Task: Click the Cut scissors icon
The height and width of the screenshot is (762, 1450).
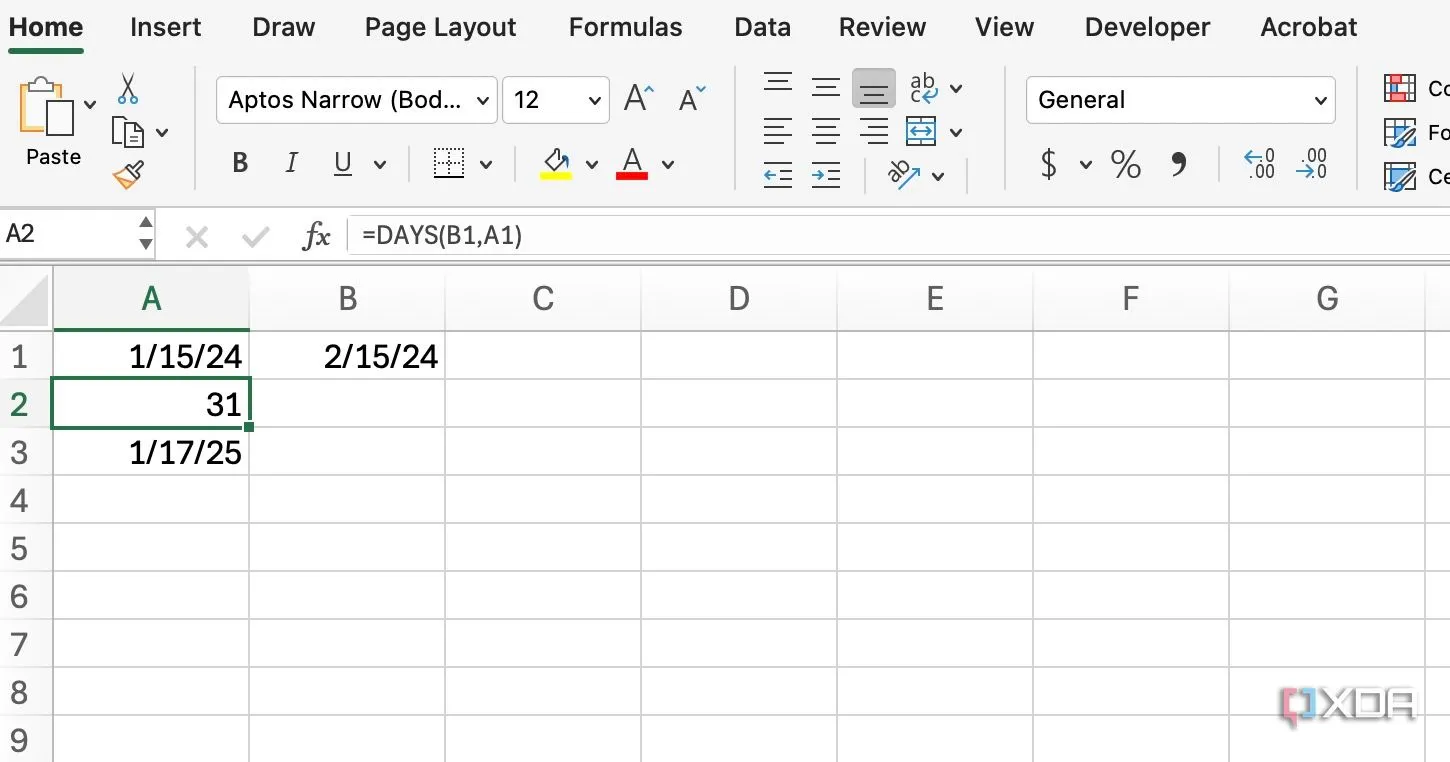Action: point(128,89)
